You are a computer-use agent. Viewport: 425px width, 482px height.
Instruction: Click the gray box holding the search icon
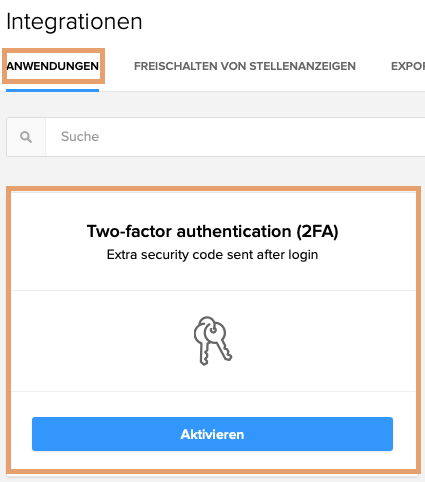26,137
